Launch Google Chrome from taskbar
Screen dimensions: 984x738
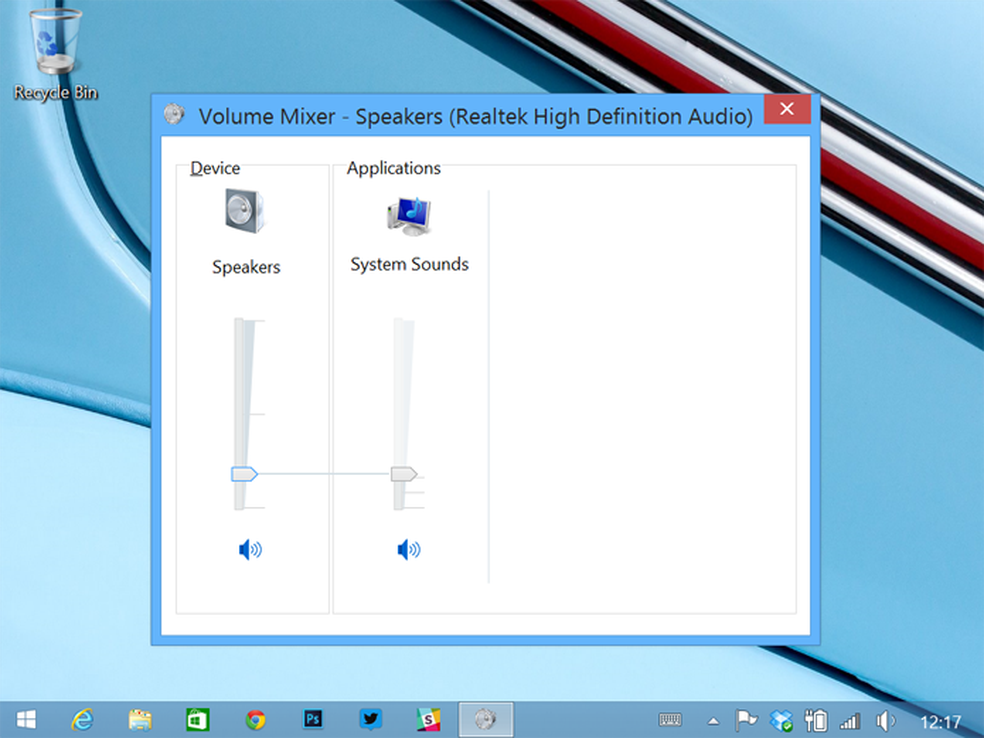click(255, 719)
